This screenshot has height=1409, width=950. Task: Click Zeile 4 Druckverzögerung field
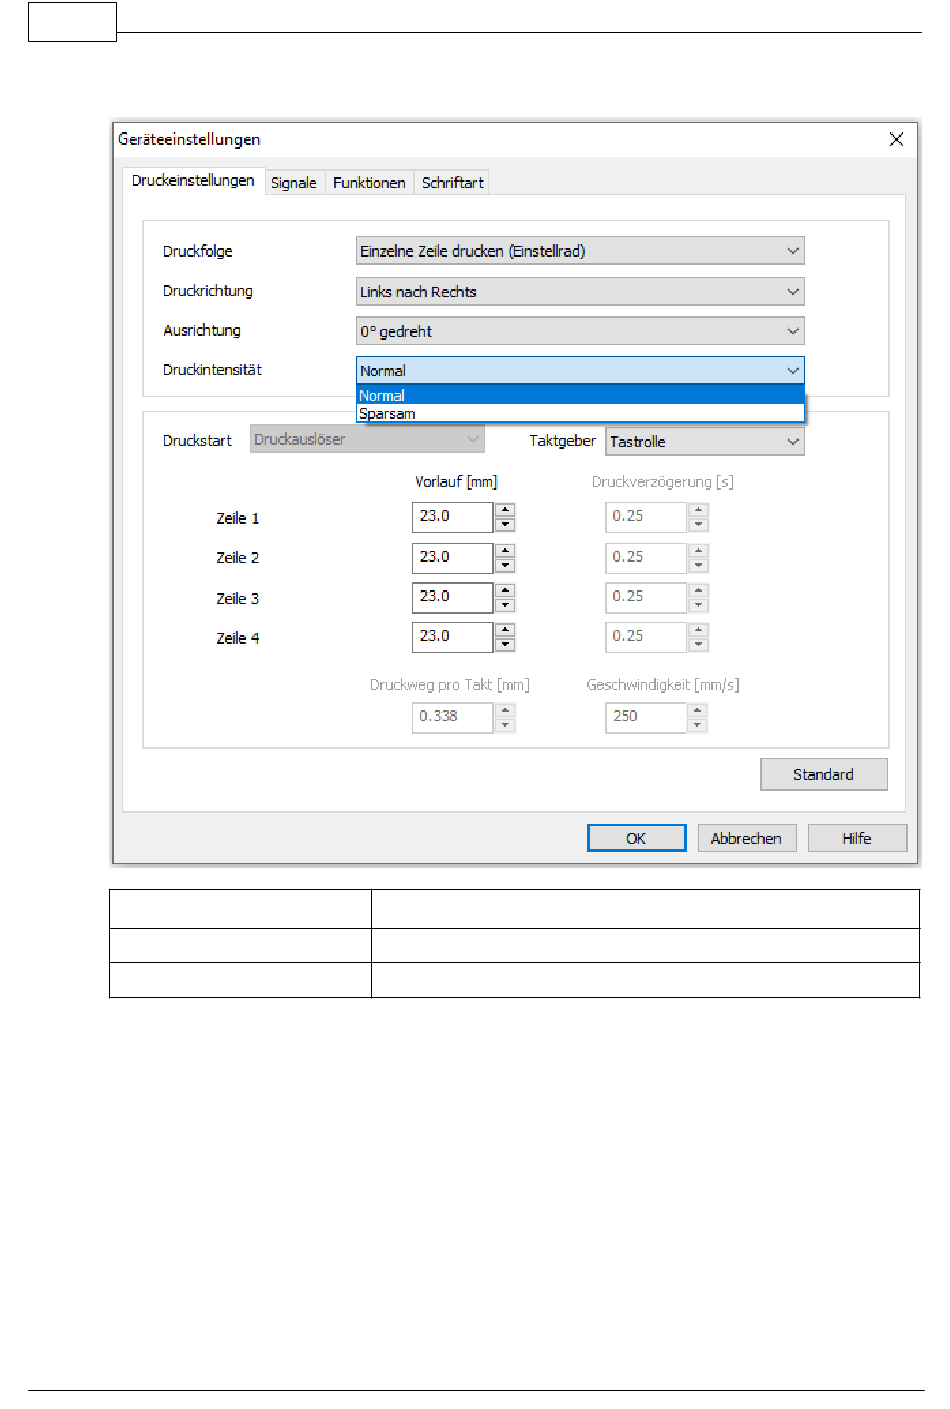(645, 637)
